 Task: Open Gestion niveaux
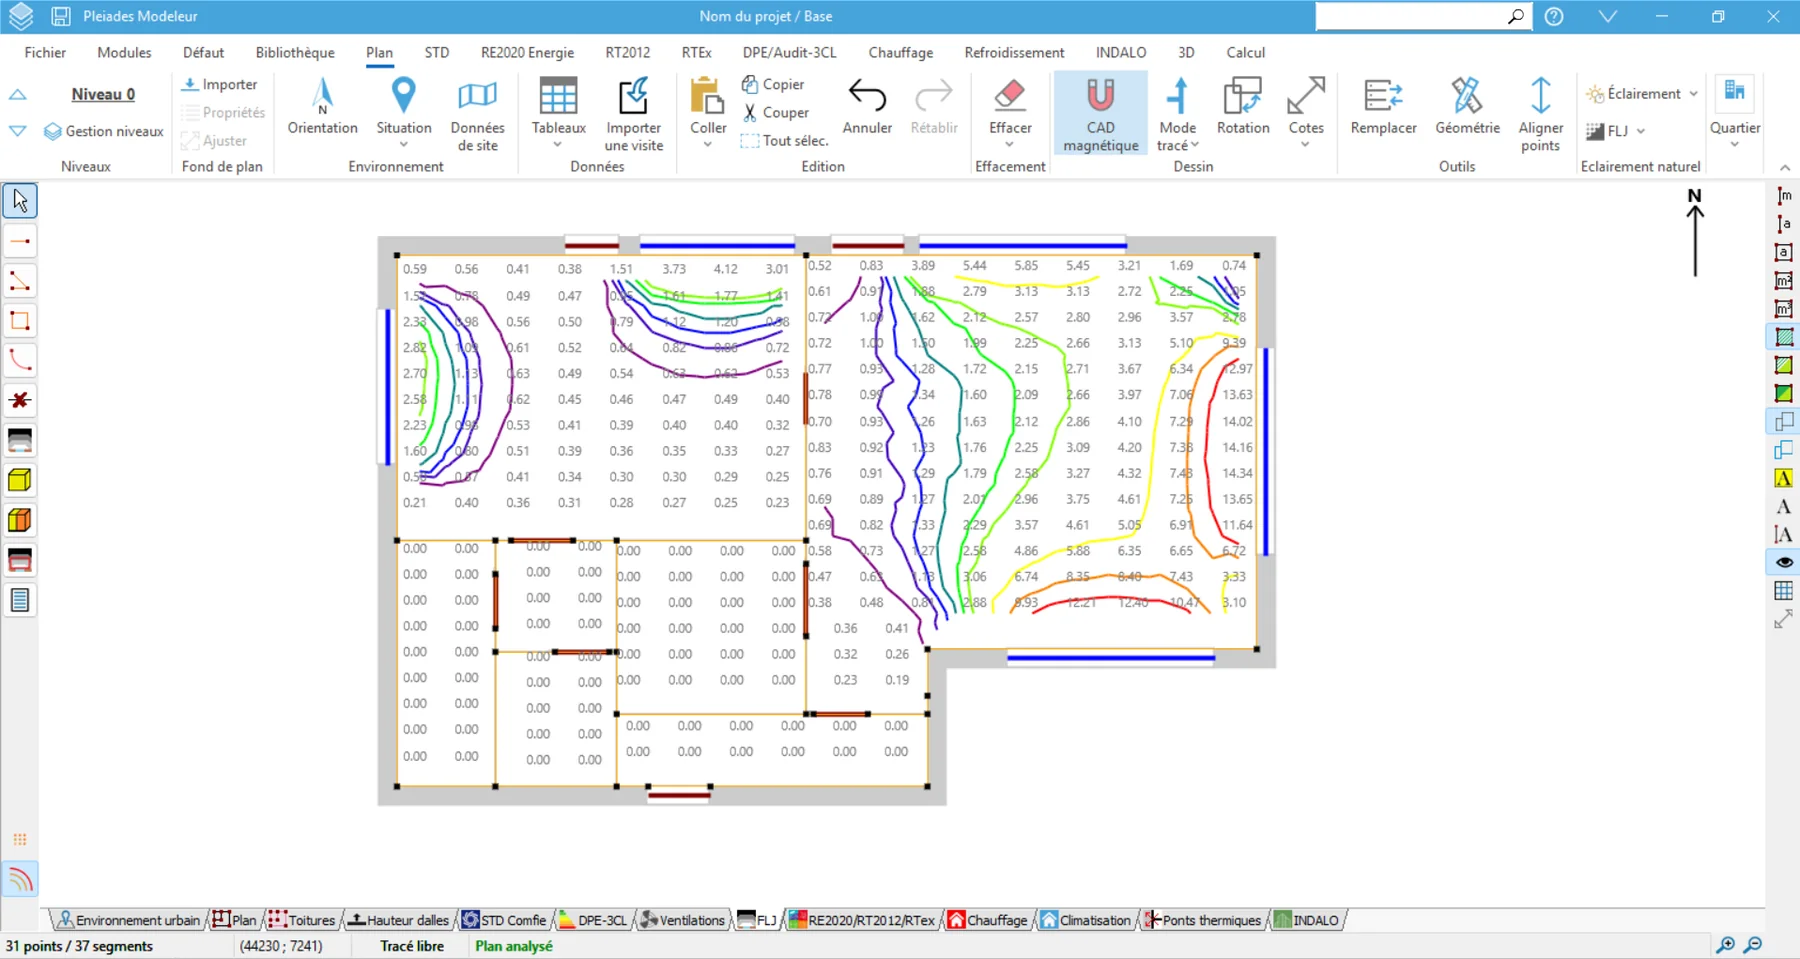pos(104,131)
